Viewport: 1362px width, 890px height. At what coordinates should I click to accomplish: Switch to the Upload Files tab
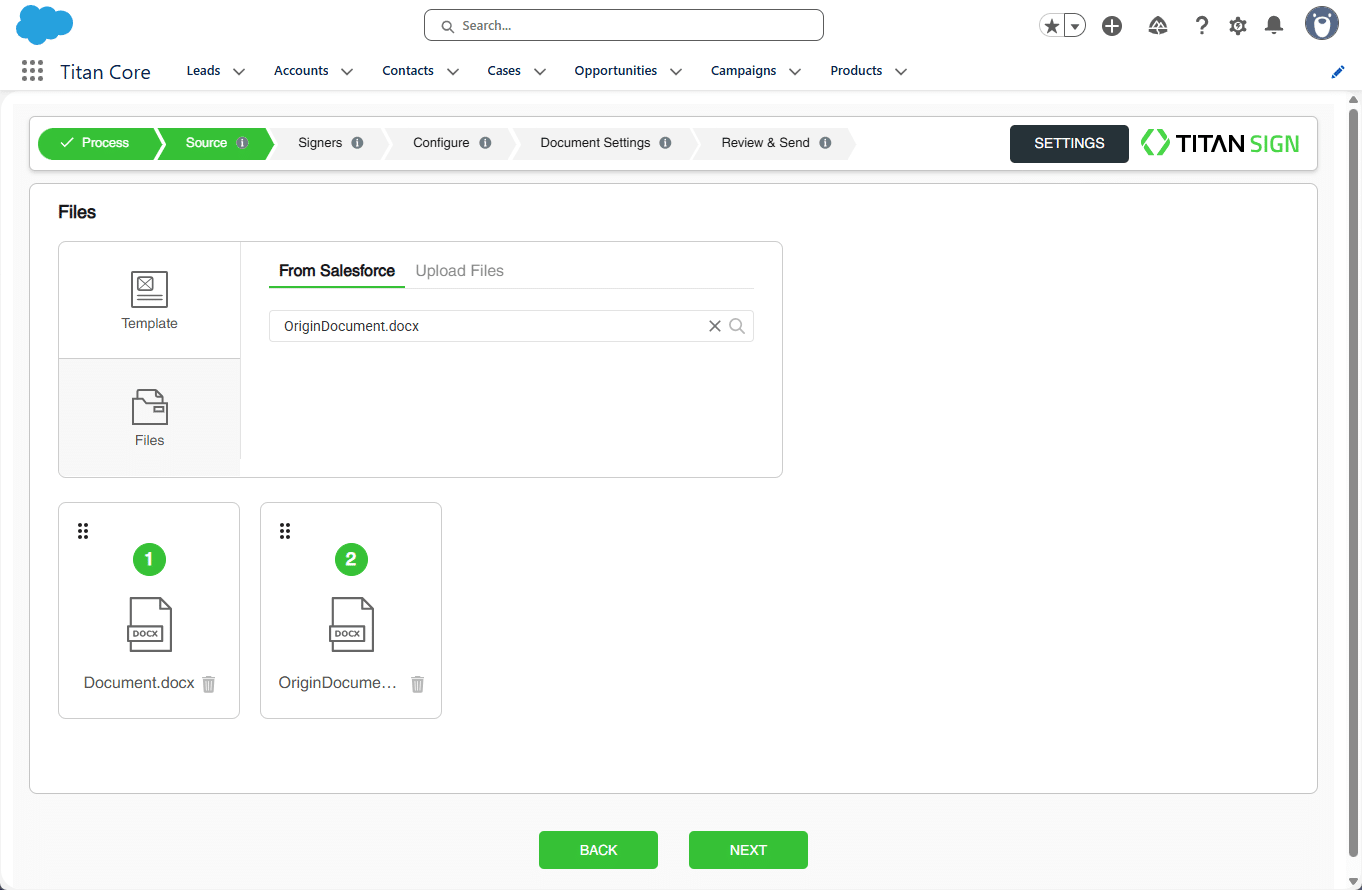459,271
